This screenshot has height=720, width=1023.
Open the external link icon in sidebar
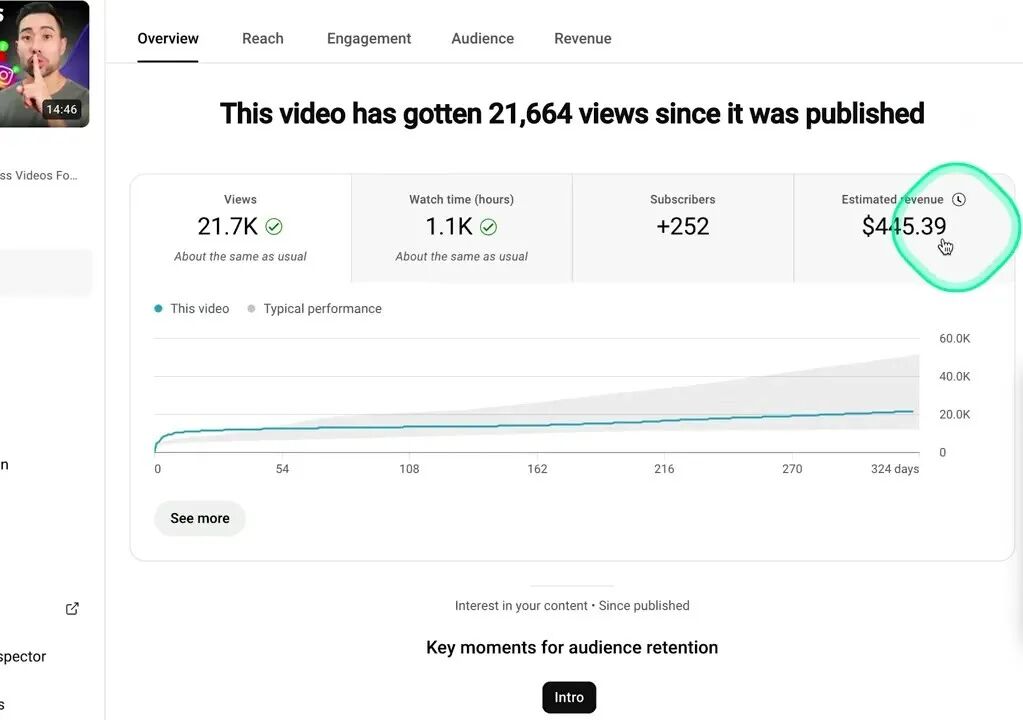point(71,607)
